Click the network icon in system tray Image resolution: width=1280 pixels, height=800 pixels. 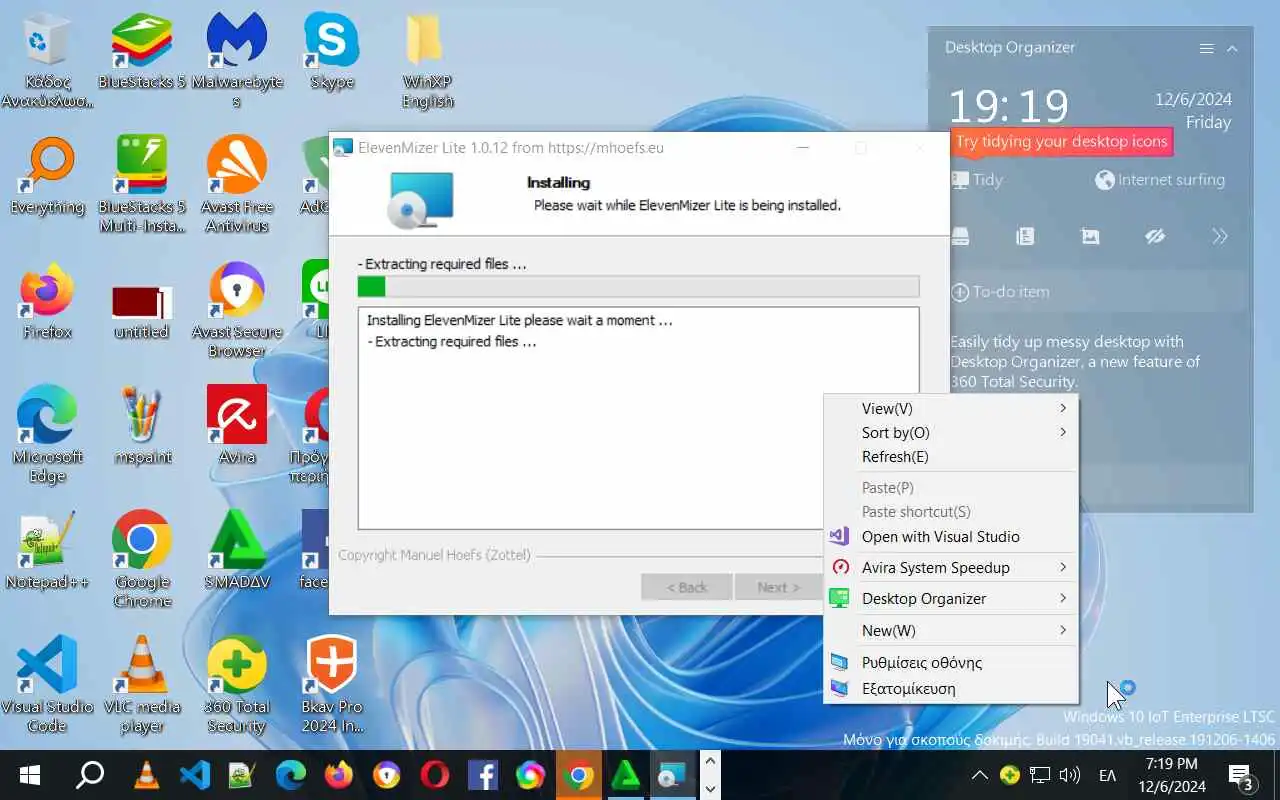(1040, 775)
